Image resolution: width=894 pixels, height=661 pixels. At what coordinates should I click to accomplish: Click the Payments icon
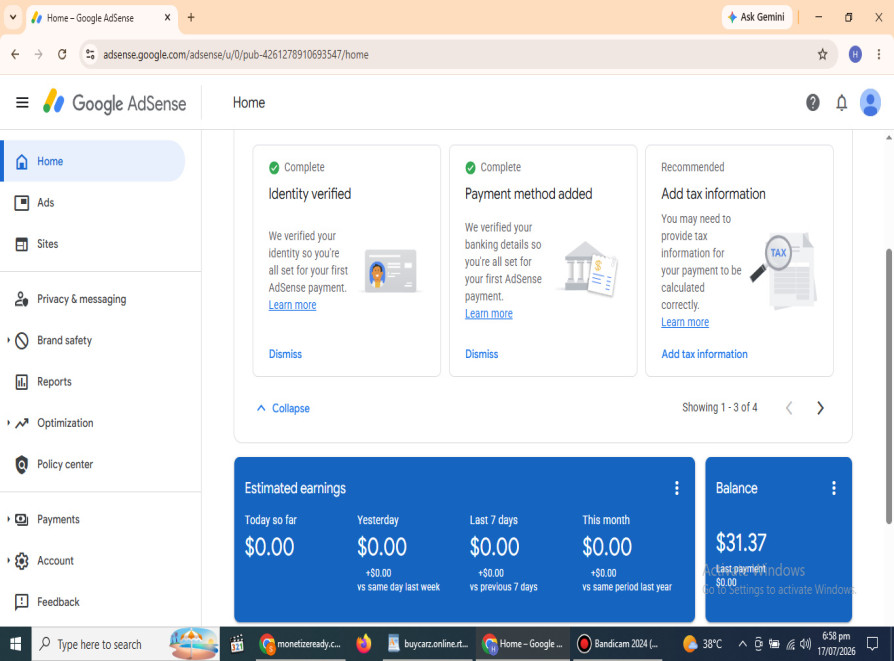pos(22,520)
